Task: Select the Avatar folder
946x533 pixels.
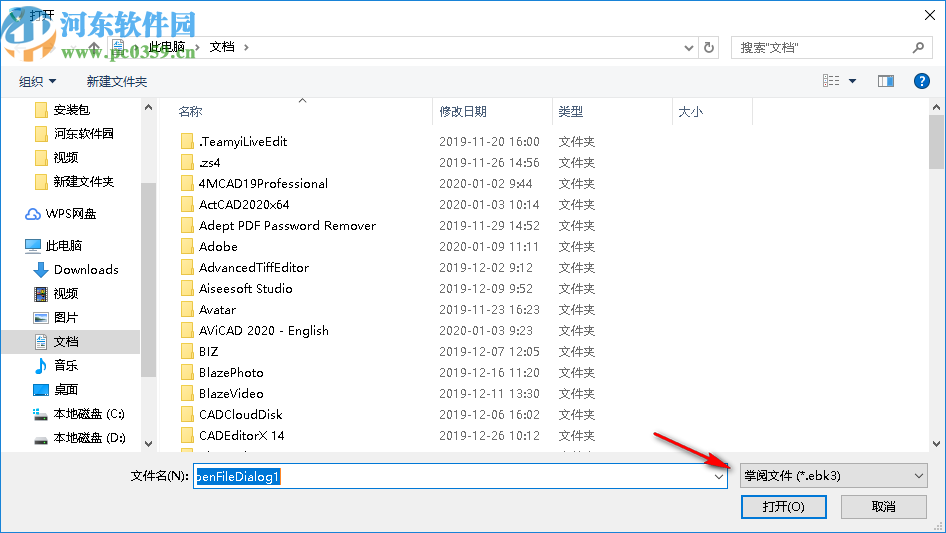Action: (217, 310)
